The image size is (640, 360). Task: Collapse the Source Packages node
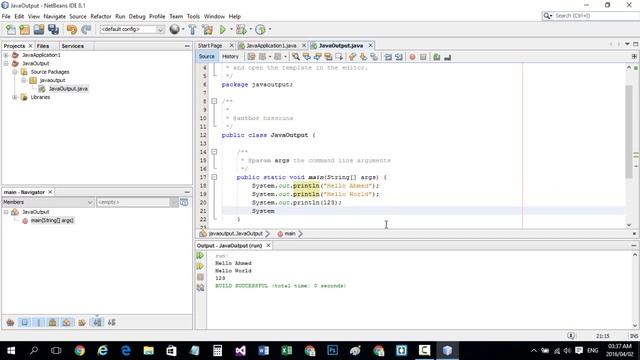pyautogui.click(x=15, y=72)
